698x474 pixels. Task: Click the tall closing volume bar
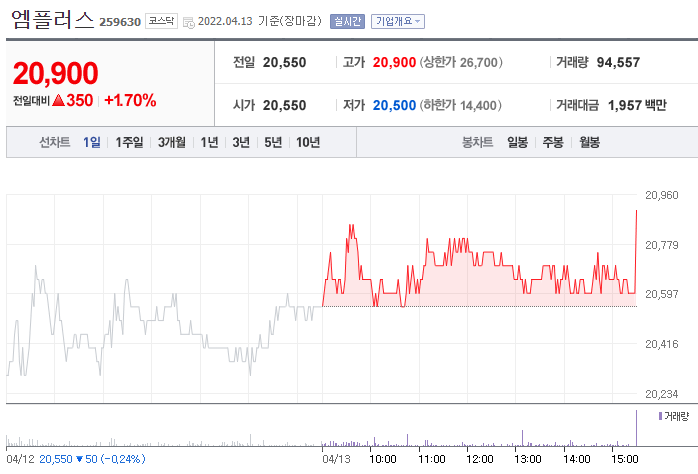636,428
